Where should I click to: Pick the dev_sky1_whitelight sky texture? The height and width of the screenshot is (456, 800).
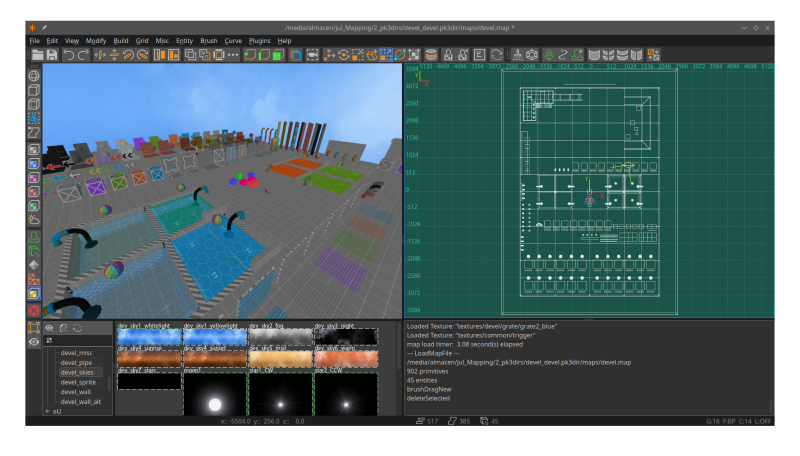click(149, 337)
